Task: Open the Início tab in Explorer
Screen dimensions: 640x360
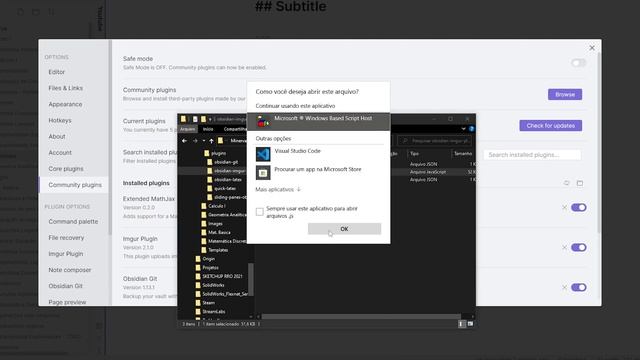Action: (x=208, y=129)
